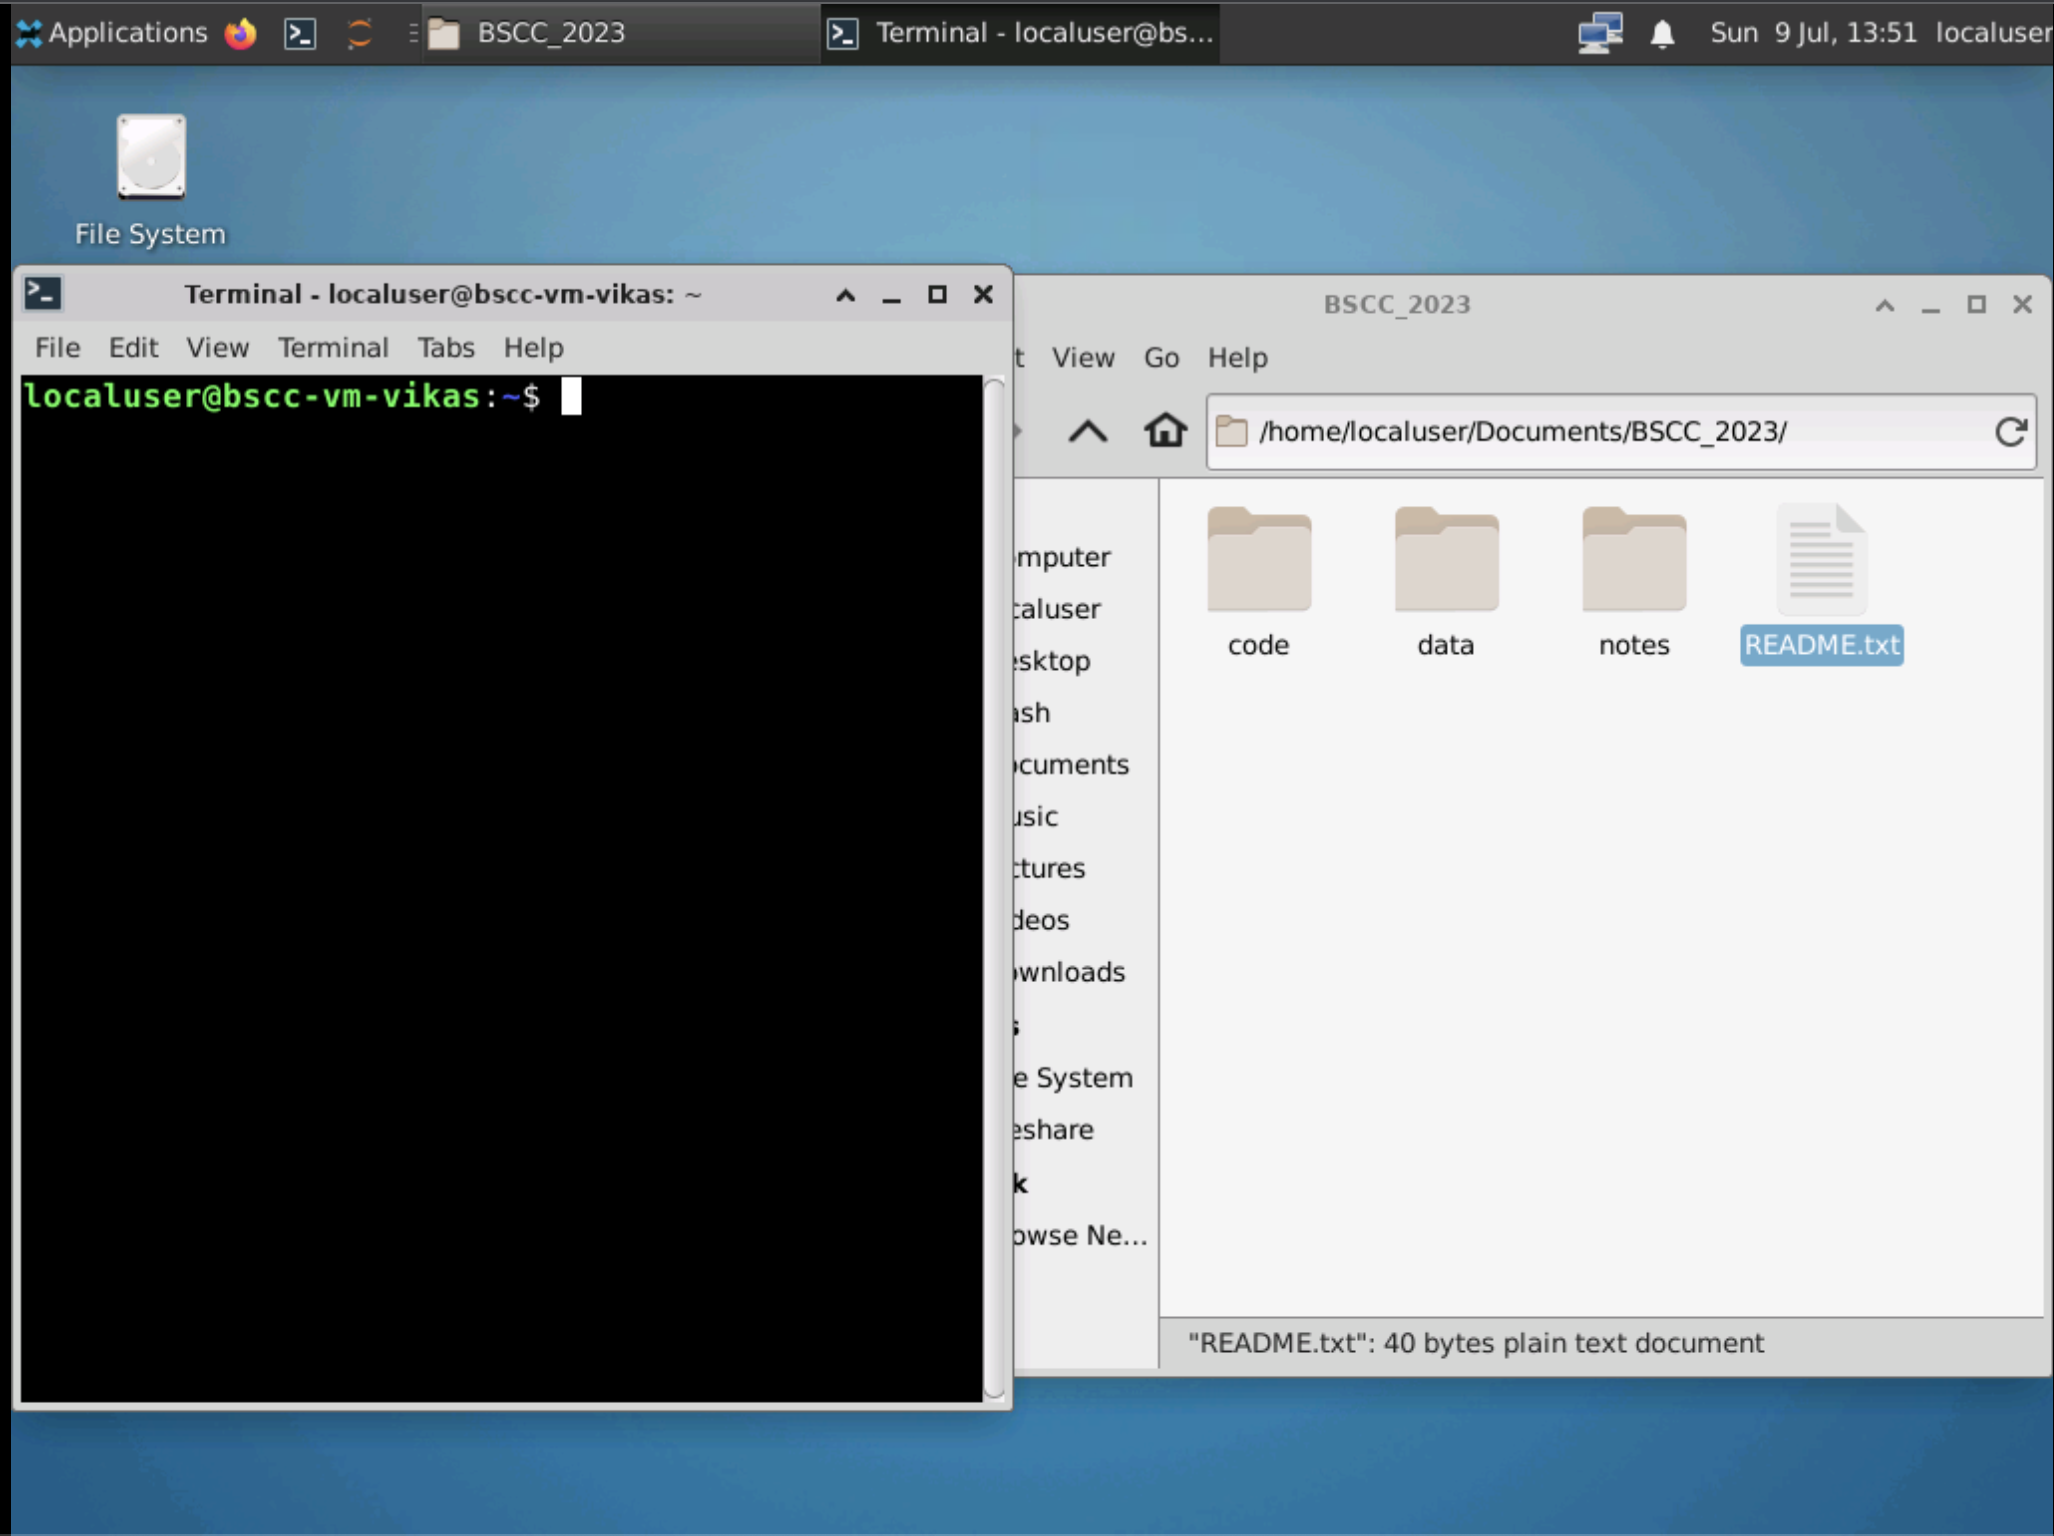Click the network connection tray icon
Screen dimensions: 2054x1536
coord(1600,33)
